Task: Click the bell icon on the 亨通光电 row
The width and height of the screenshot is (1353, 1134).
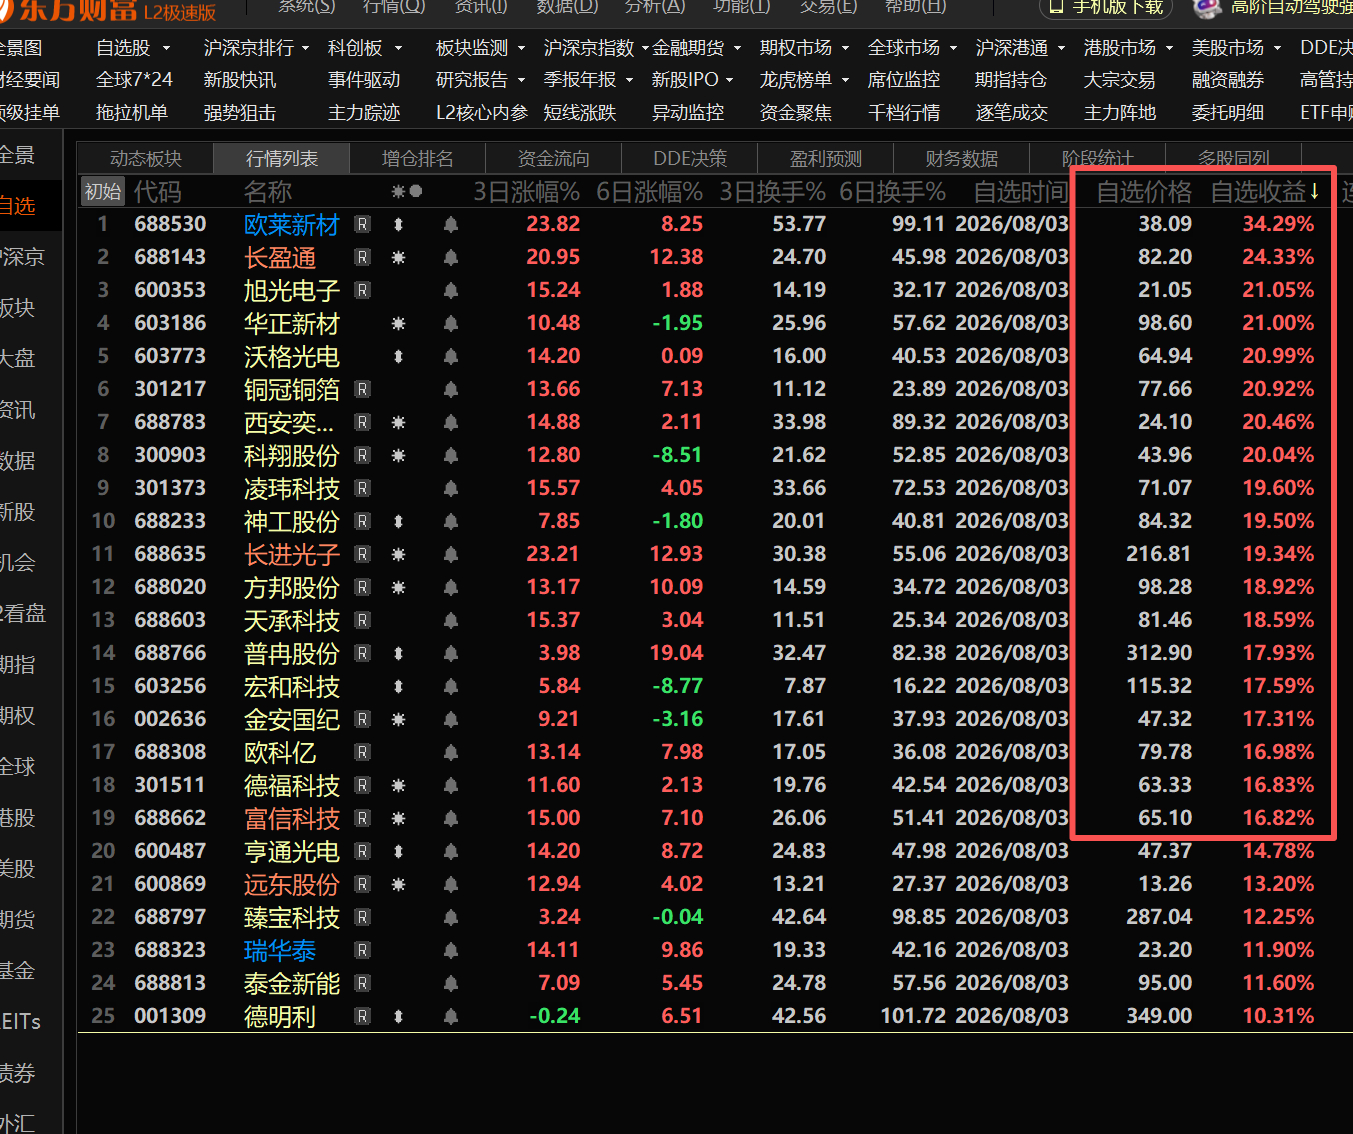Action: tap(451, 852)
